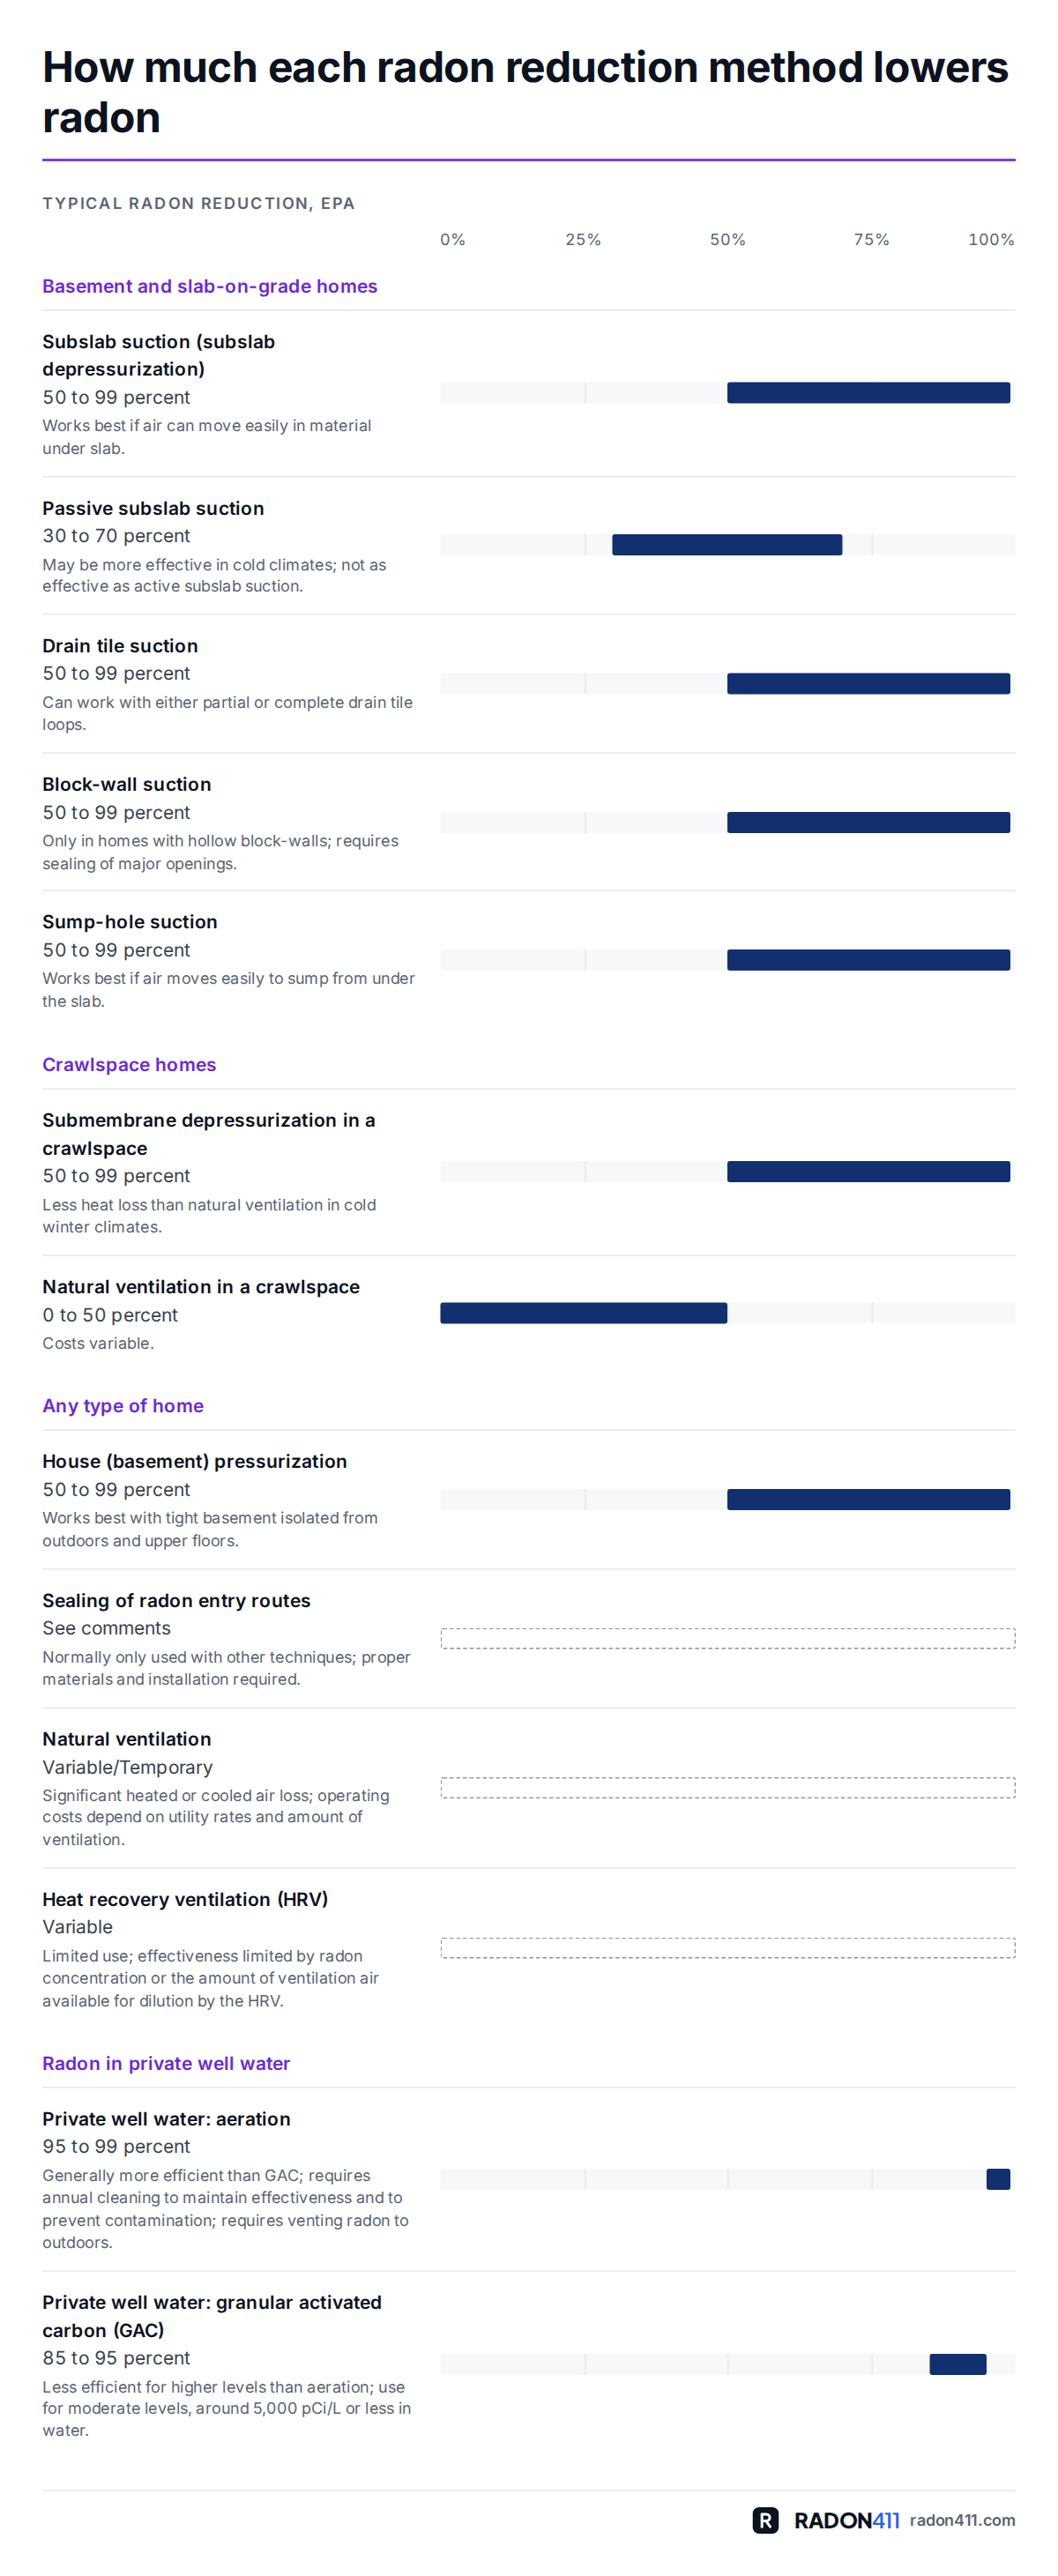Click the main chart title text
This screenshot has height=2576, width=1058.
tap(525, 92)
